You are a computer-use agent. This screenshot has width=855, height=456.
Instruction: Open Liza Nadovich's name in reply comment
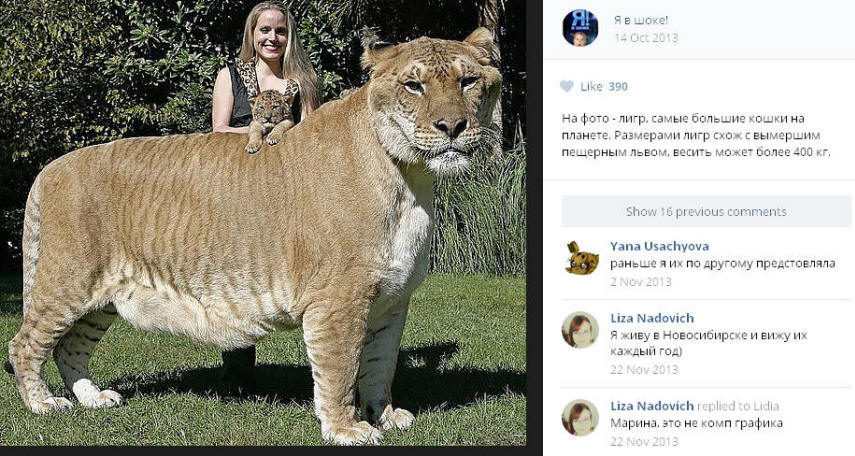[x=652, y=406]
